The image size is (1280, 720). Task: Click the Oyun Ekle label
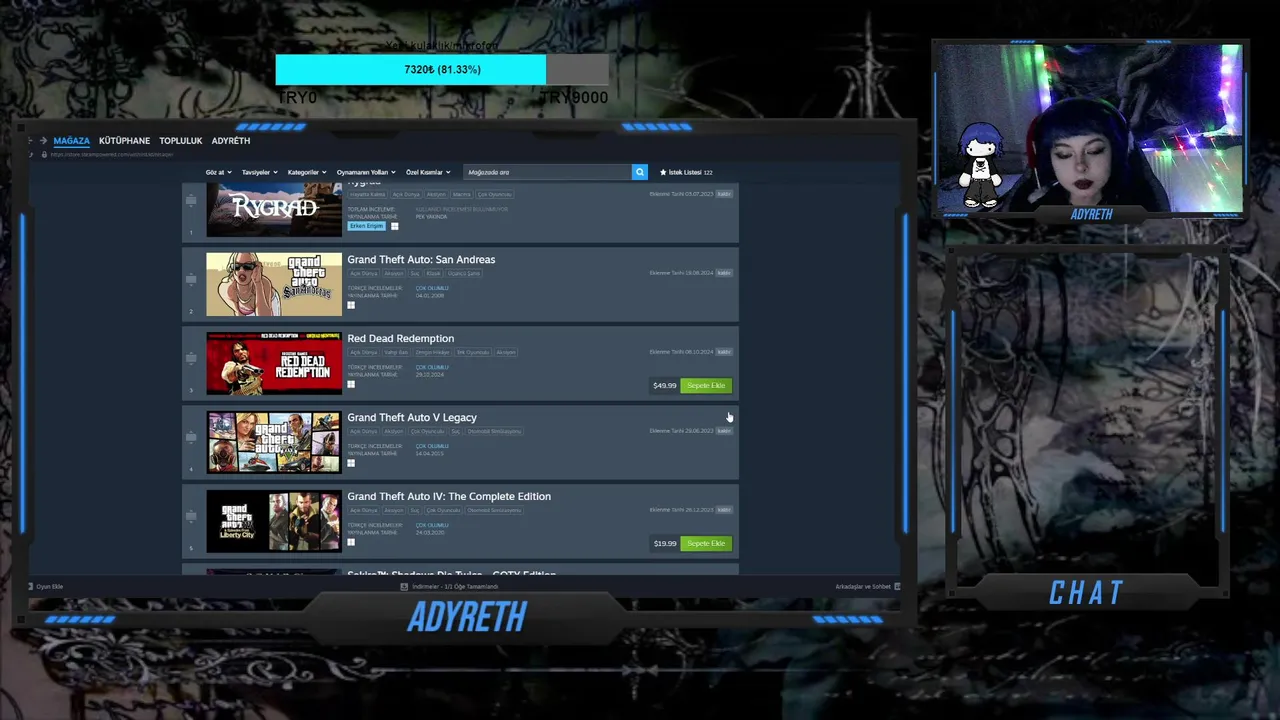click(x=50, y=586)
